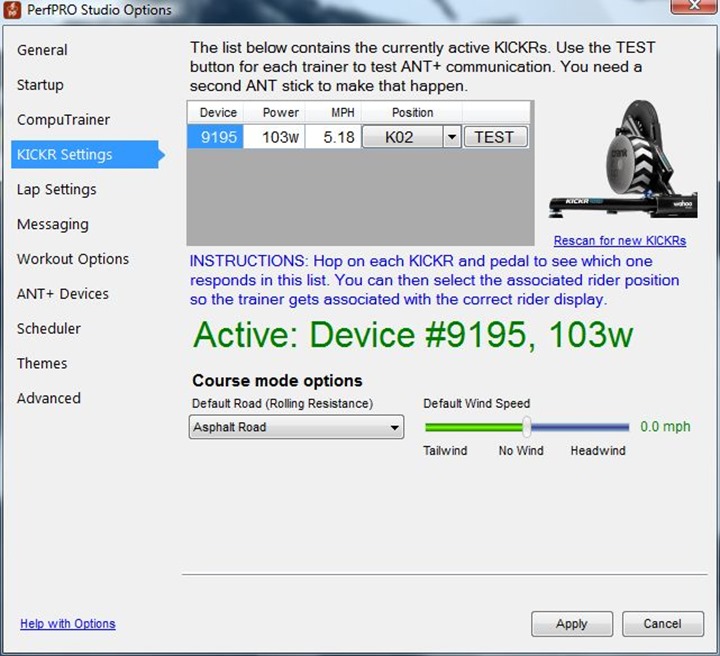The image size is (720, 656).
Task: Click the Apply button
Action: [x=572, y=623]
